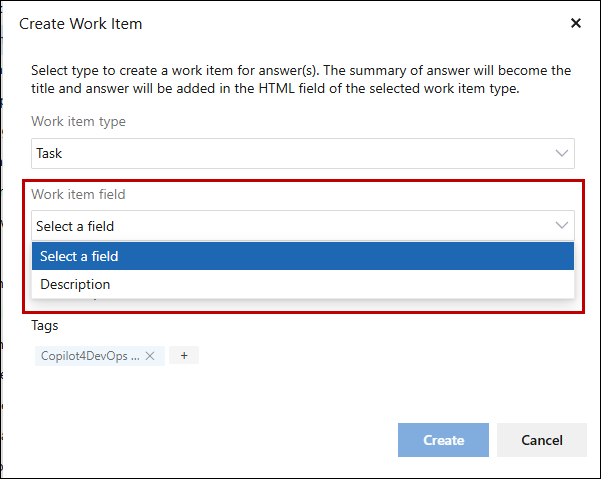Image resolution: width=601 pixels, height=479 pixels.
Task: Click the instruction paragraph about selecting a type
Action: tap(300, 79)
